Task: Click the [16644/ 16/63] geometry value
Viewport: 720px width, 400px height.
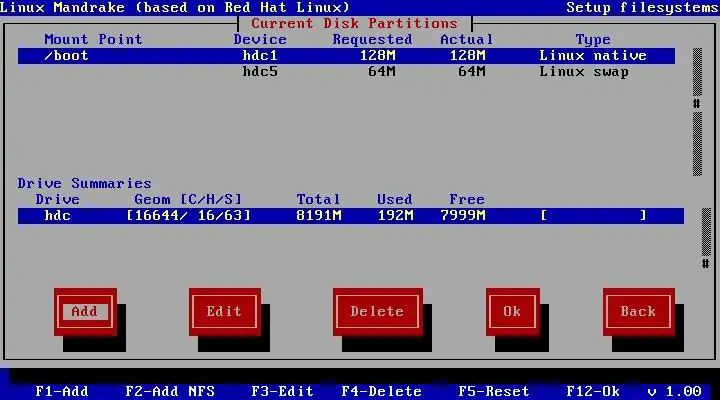Action: tap(189, 215)
